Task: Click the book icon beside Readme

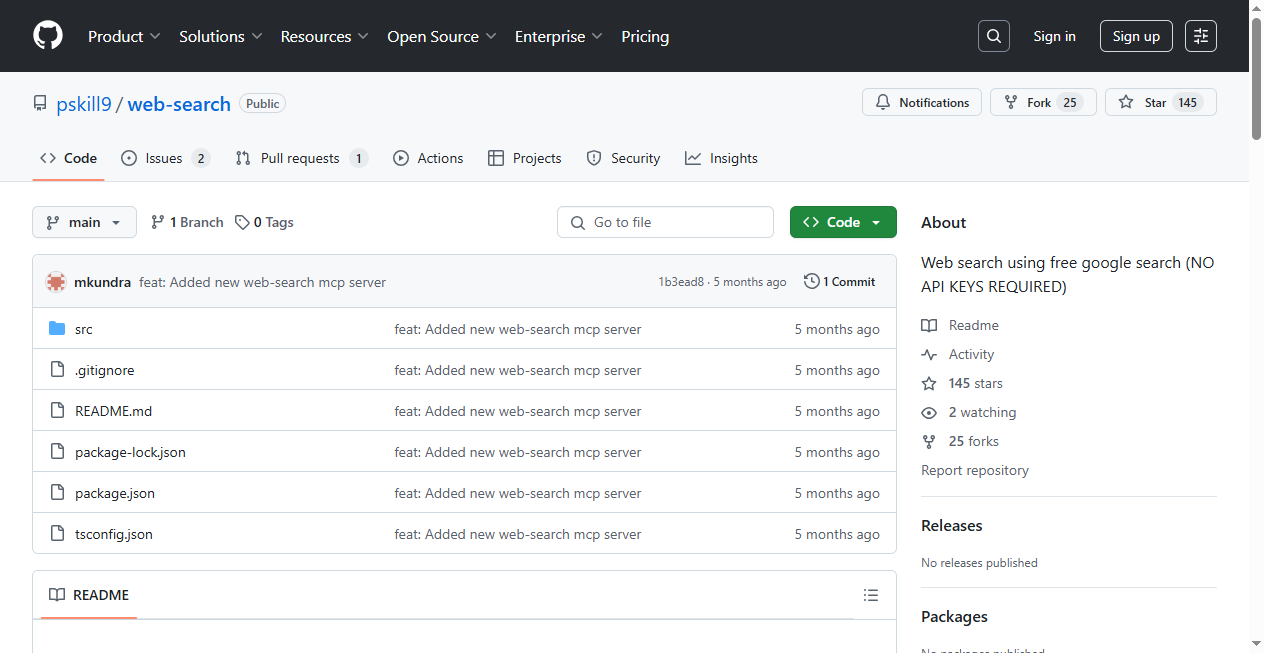Action: [929, 325]
